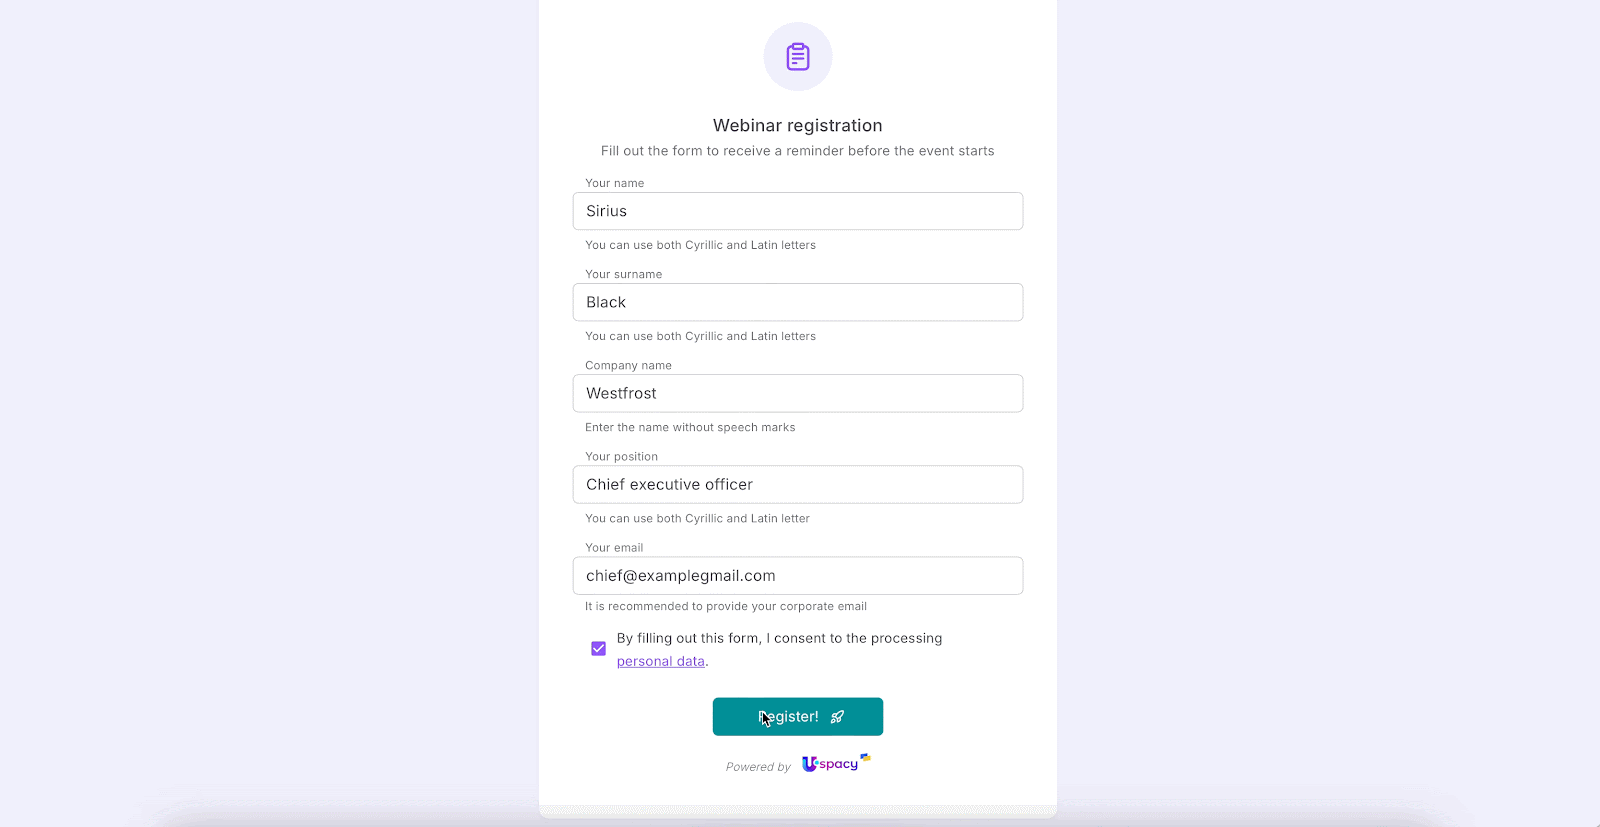Click the clipboard form icon at top
Viewport: 1600px width, 827px height.
pos(798,57)
